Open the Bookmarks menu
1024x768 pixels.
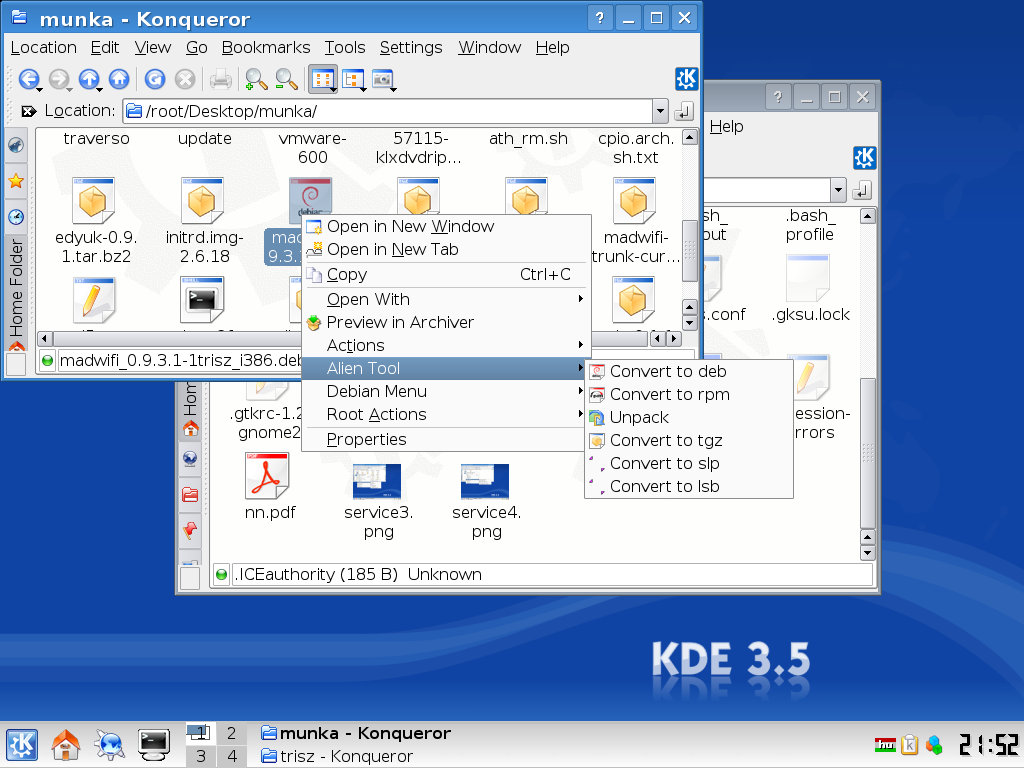(x=266, y=48)
